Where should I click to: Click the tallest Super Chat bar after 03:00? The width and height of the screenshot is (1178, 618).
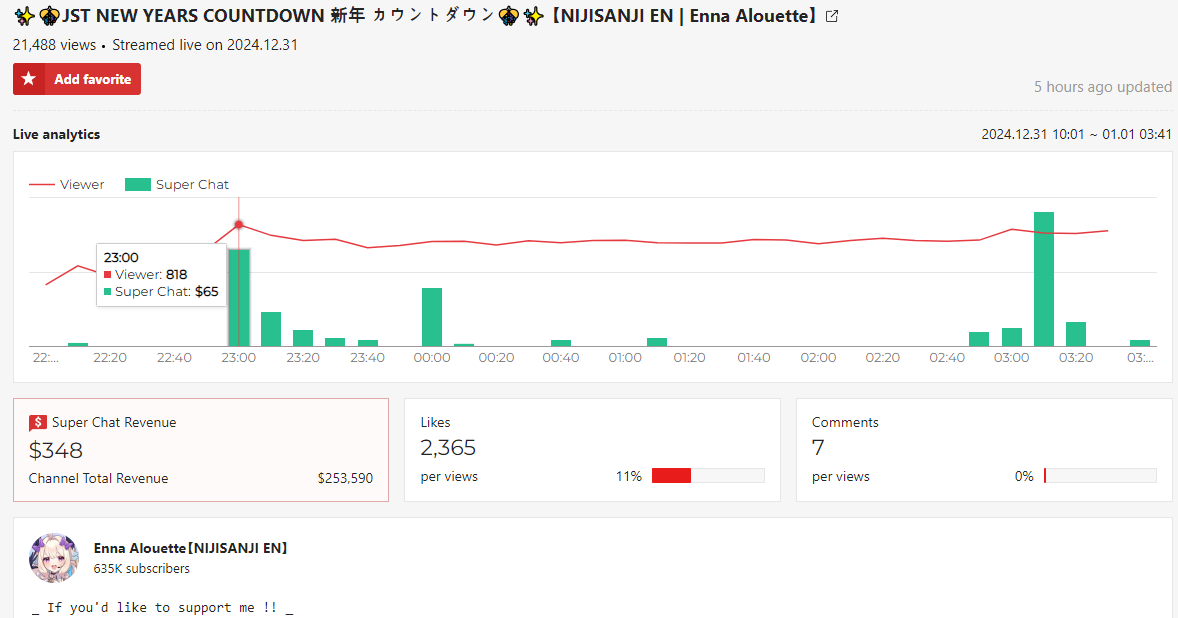click(1044, 279)
